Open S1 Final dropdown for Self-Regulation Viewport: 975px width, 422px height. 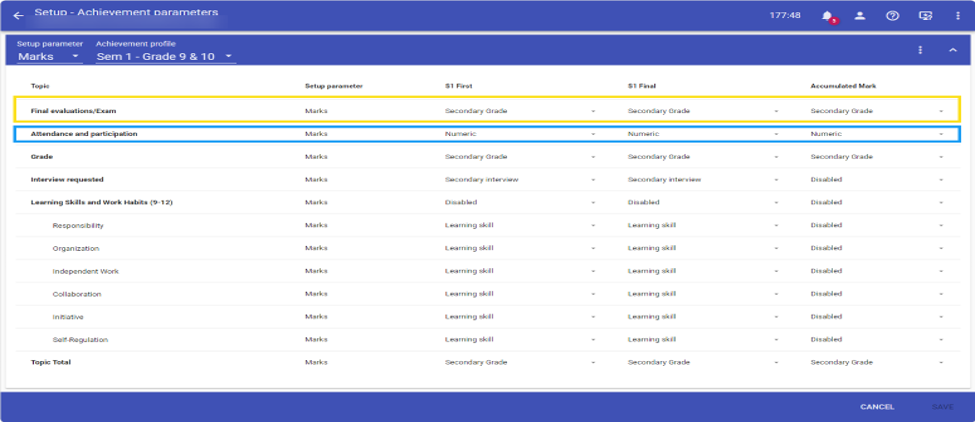pyautogui.click(x=703, y=340)
